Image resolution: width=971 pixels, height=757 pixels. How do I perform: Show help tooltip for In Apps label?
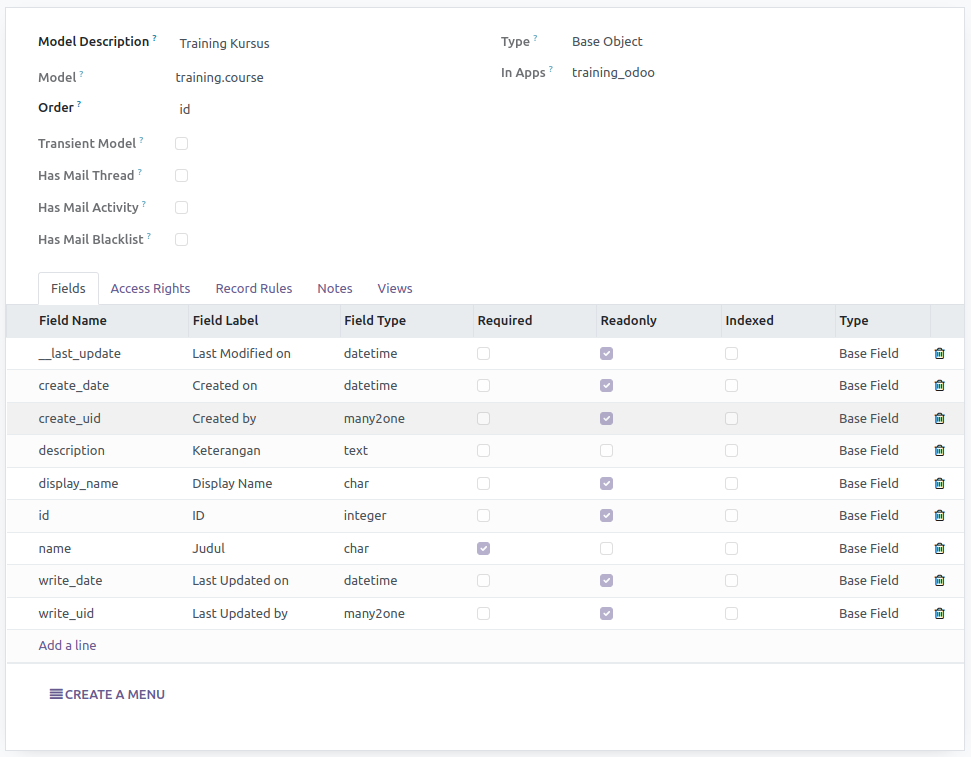coord(551,69)
